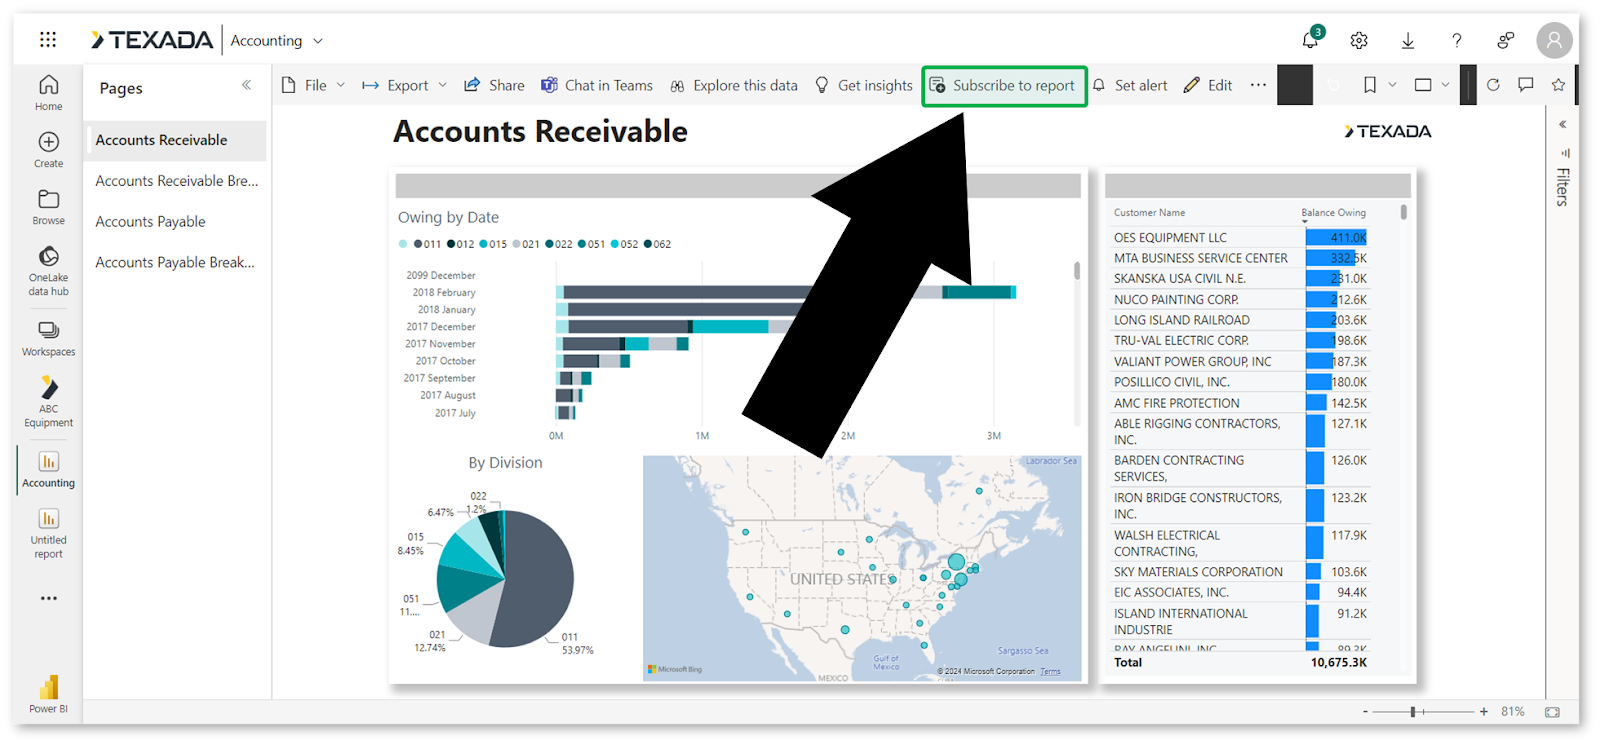Refresh the report visuals

[x=1493, y=85]
